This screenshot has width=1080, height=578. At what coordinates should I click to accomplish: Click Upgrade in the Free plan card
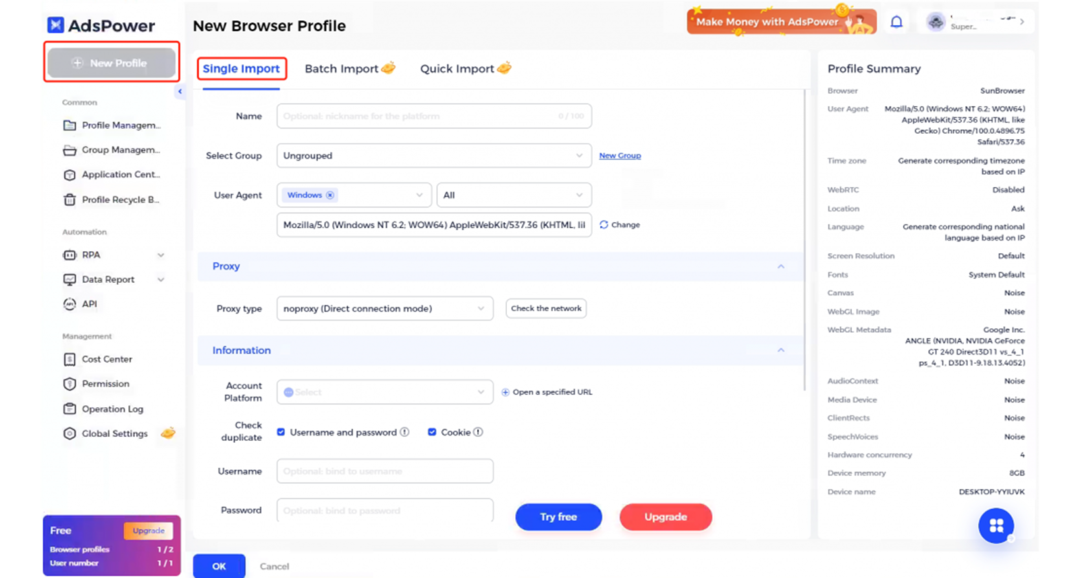(x=148, y=530)
